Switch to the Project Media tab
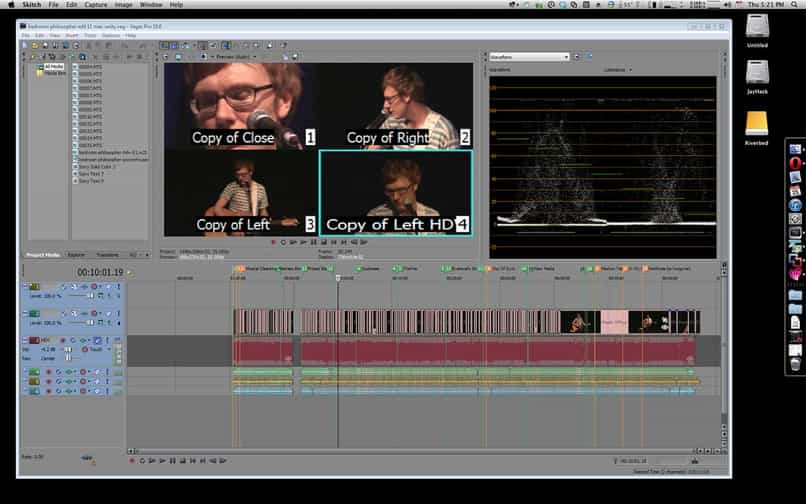 (x=43, y=255)
